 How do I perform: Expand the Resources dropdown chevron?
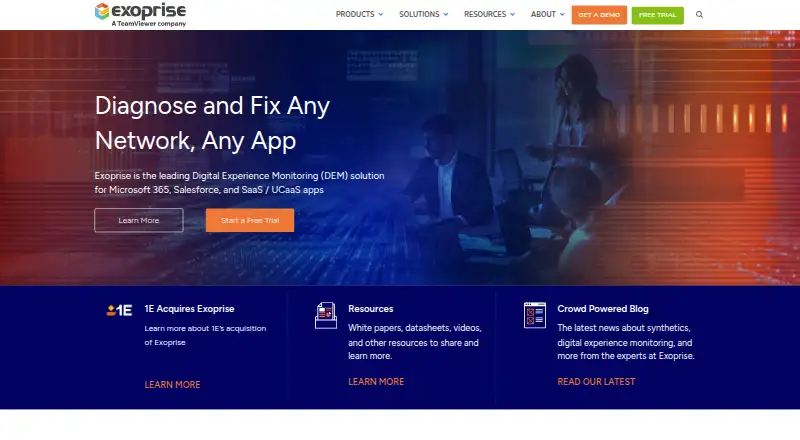(x=513, y=15)
